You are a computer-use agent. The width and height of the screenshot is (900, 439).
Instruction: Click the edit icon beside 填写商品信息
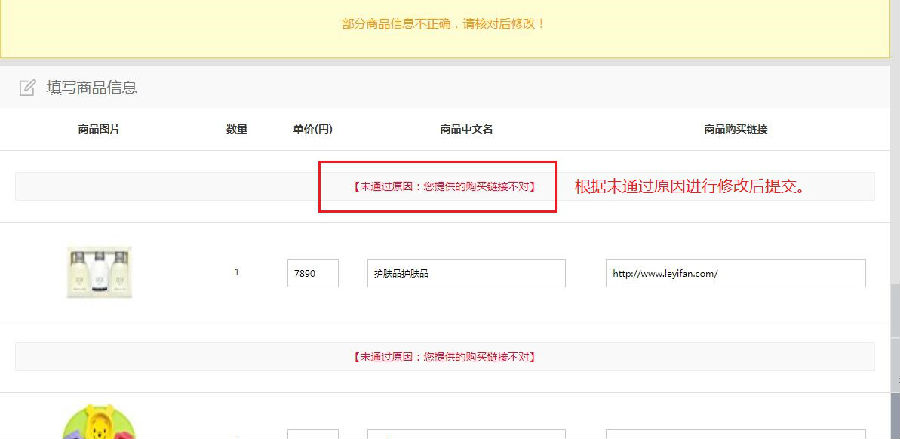tap(28, 88)
